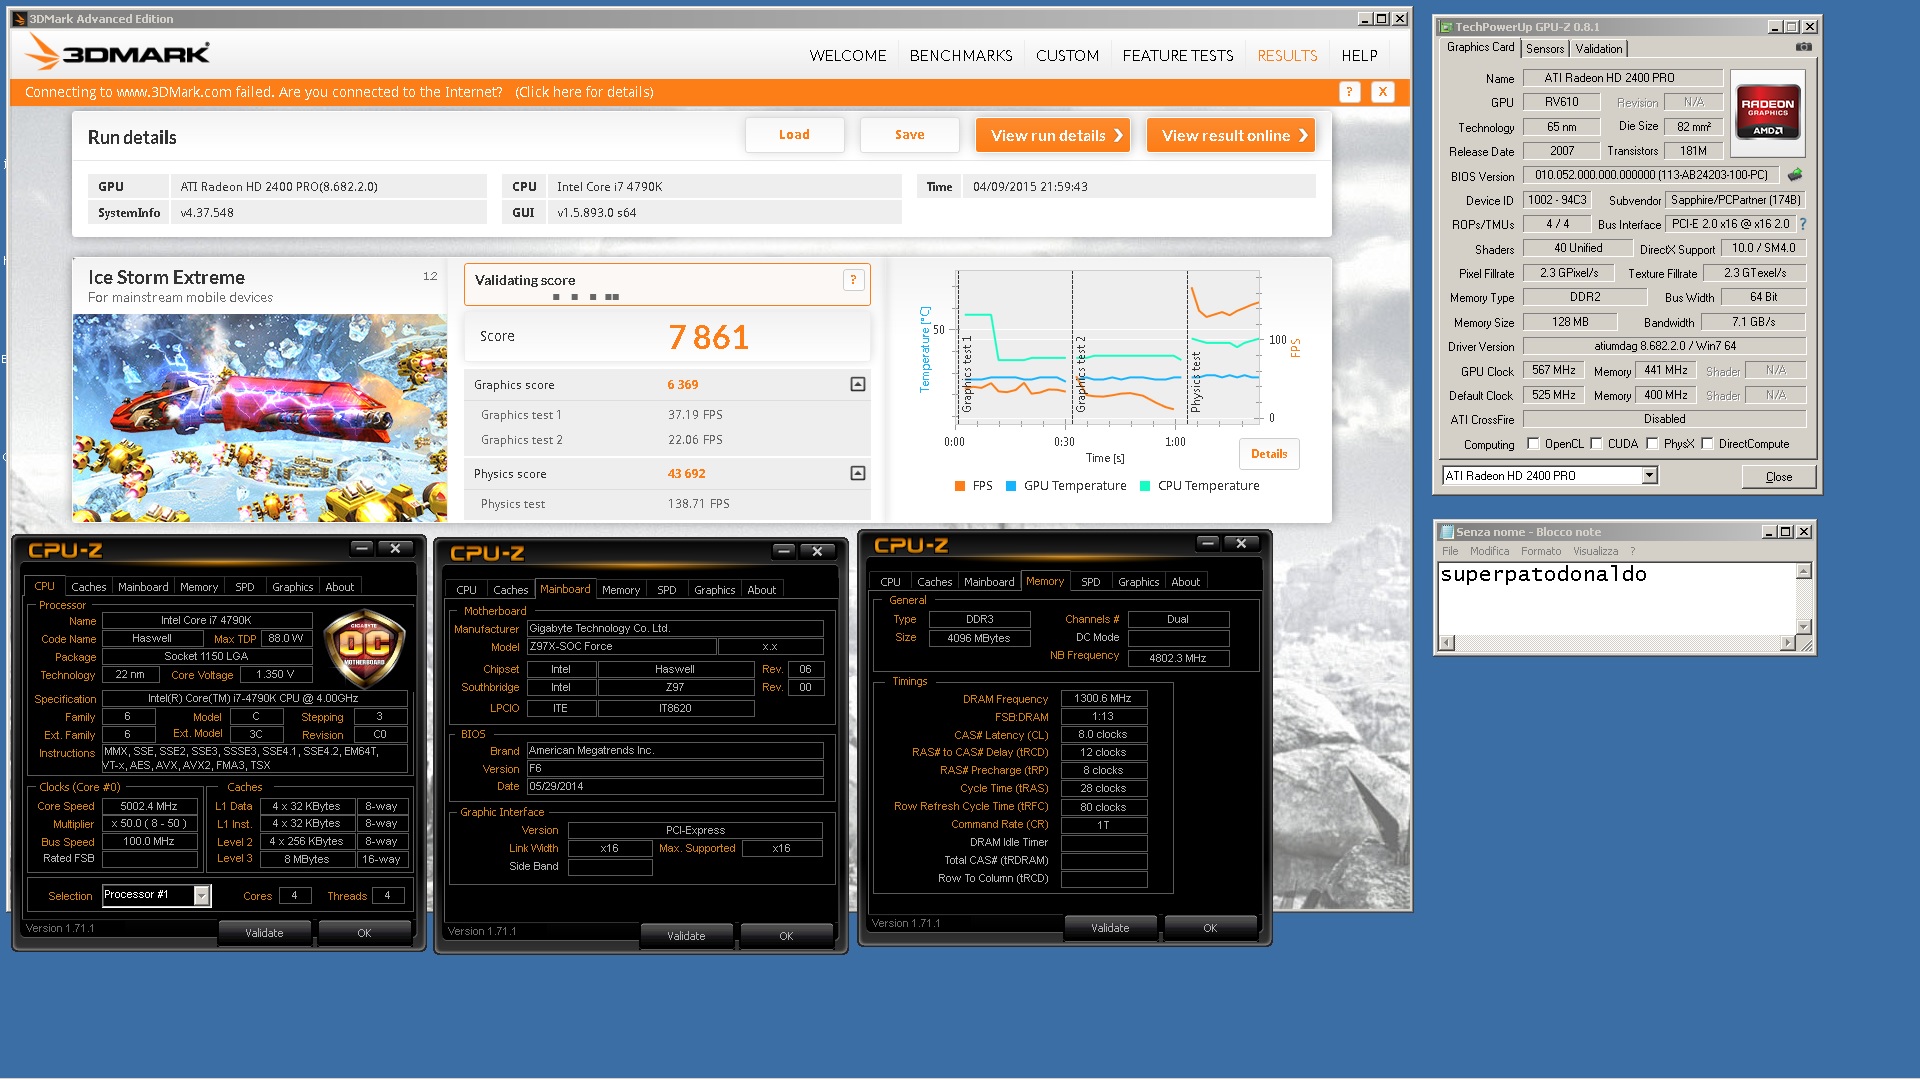Minimize the CPU-Z Memory window
This screenshot has height=1080, width=1920.
[x=1208, y=543]
